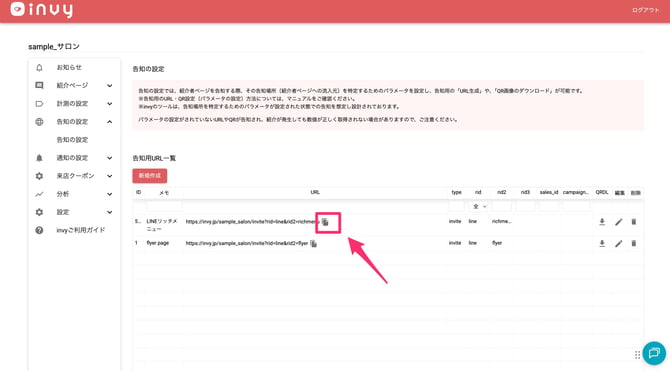
Task: Sort by the rid3 column header
Action: click(525, 192)
